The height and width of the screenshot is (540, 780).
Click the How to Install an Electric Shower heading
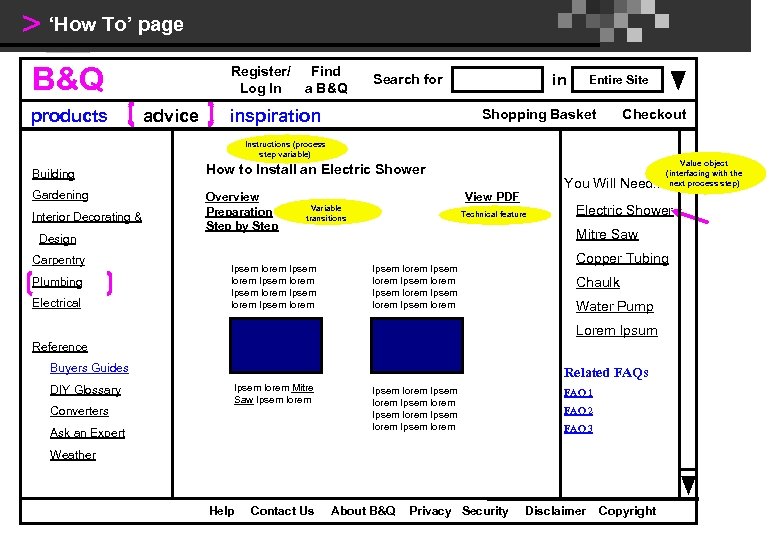pyautogui.click(x=316, y=170)
